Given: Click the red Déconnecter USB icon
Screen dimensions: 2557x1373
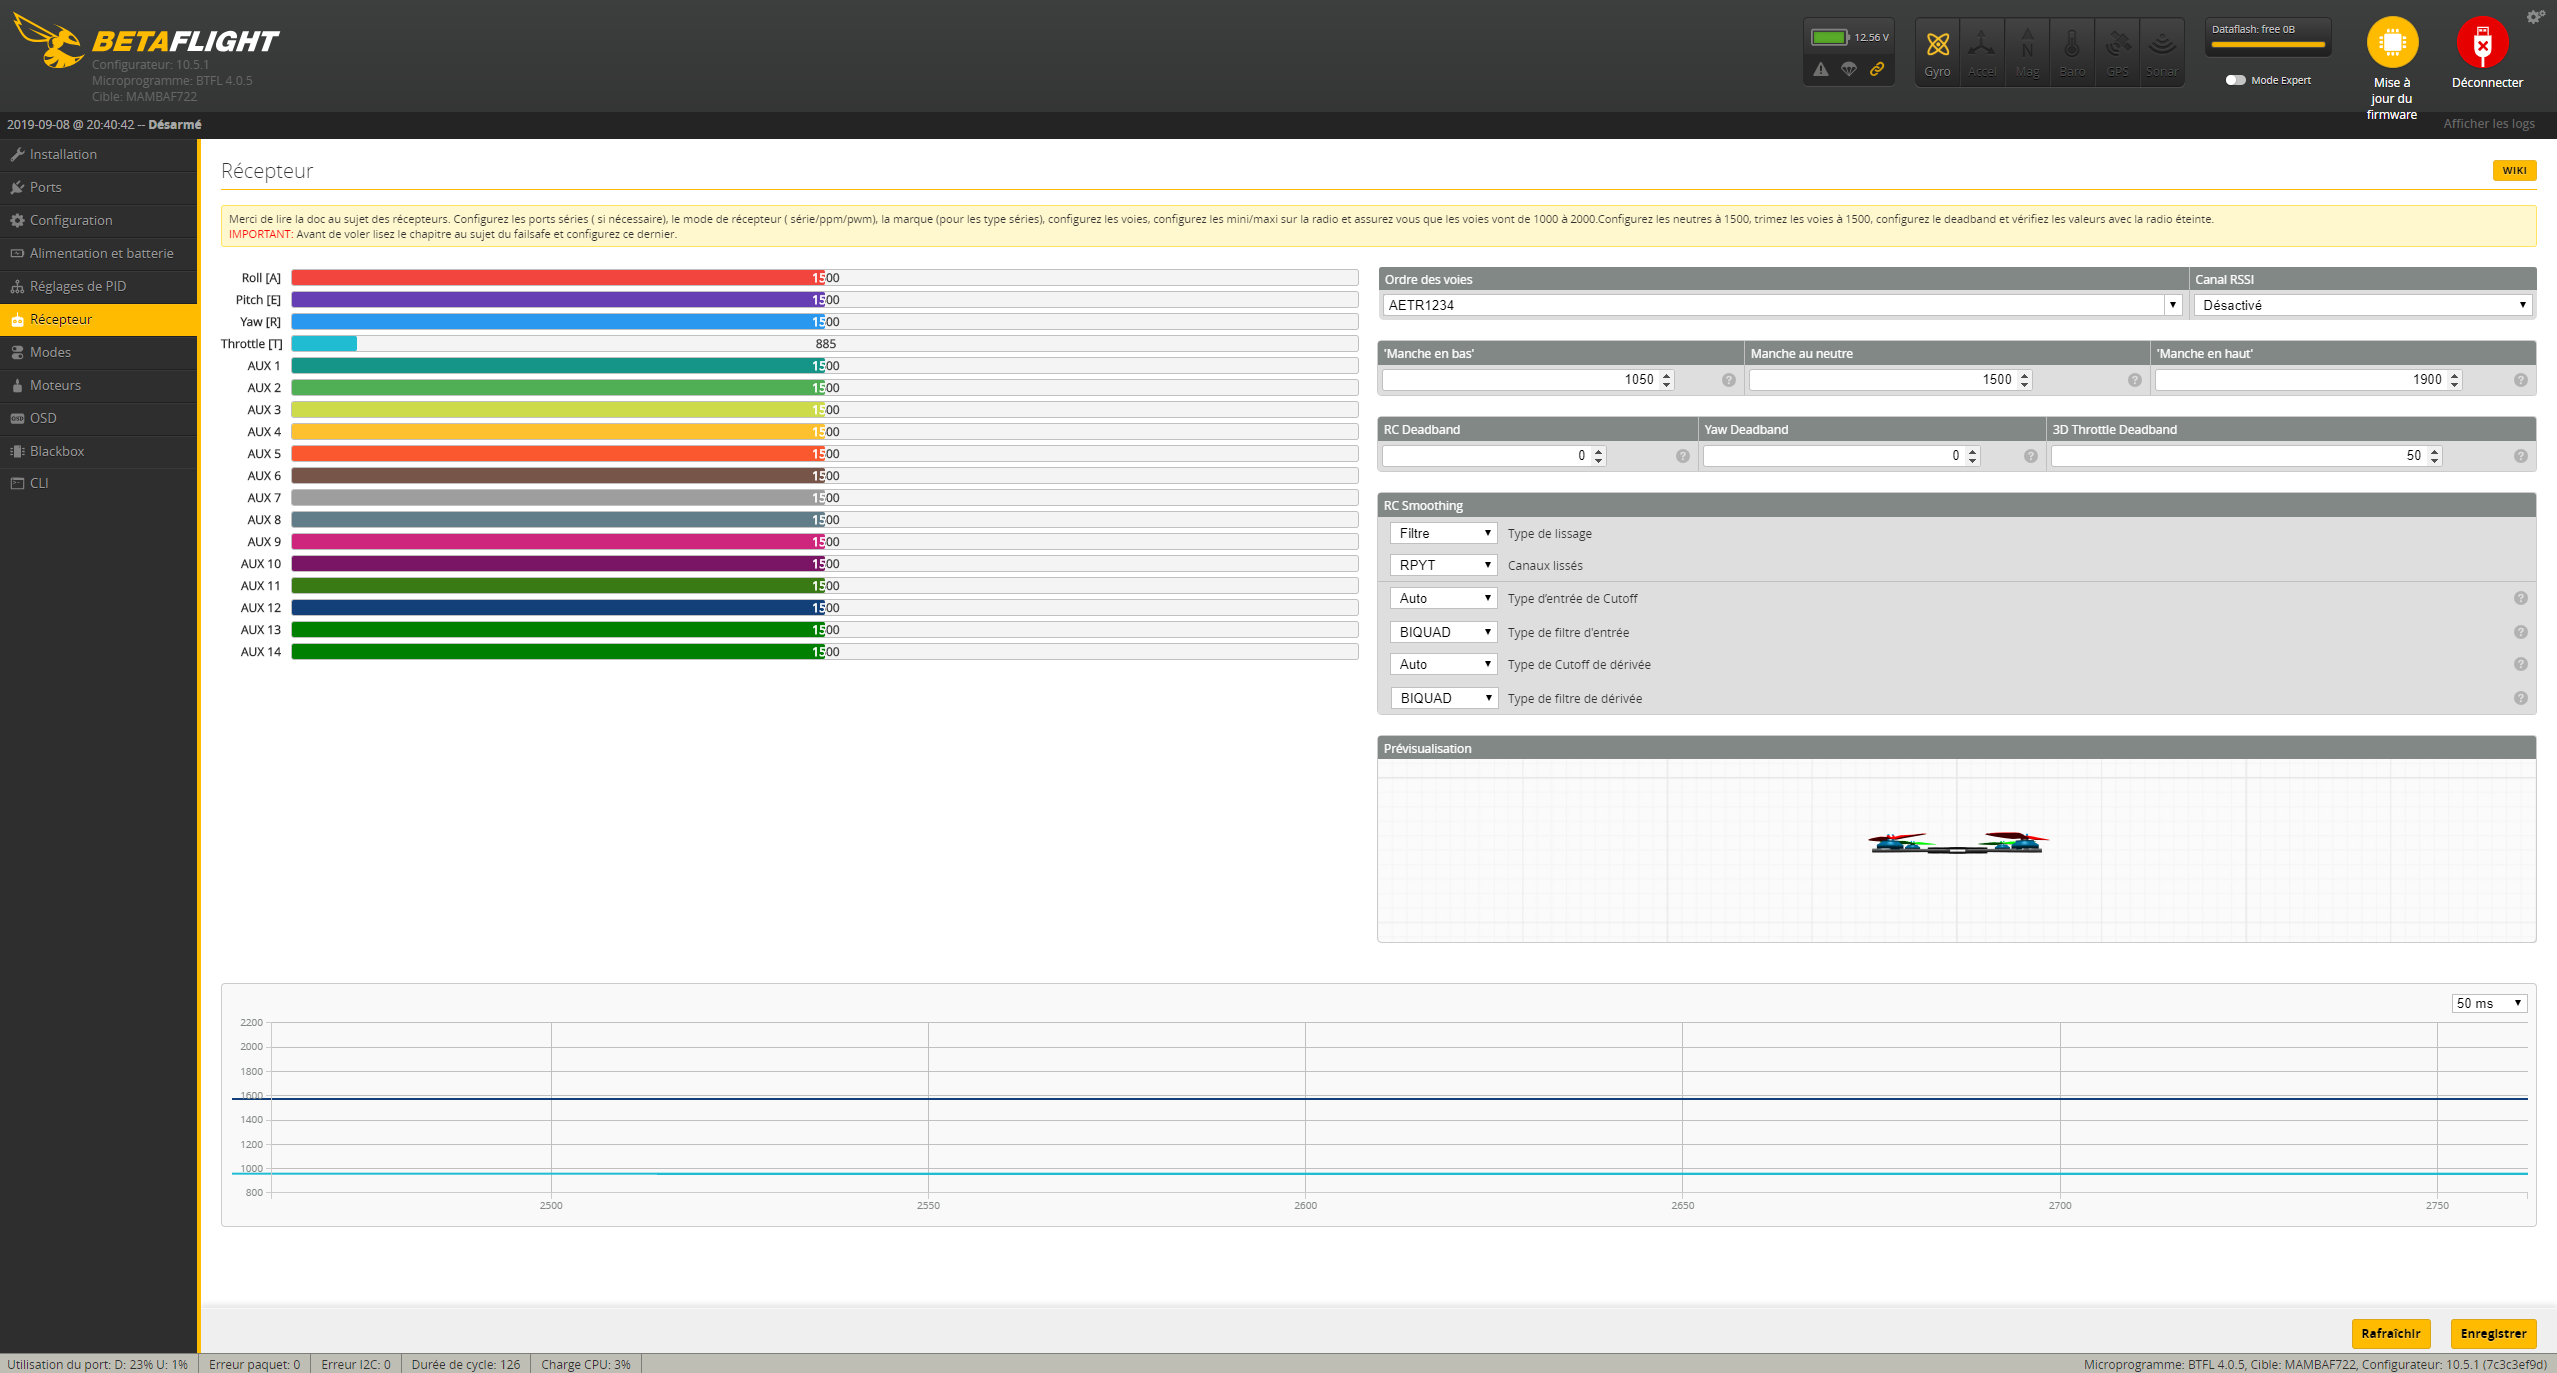Looking at the screenshot, I should click(x=2482, y=42).
